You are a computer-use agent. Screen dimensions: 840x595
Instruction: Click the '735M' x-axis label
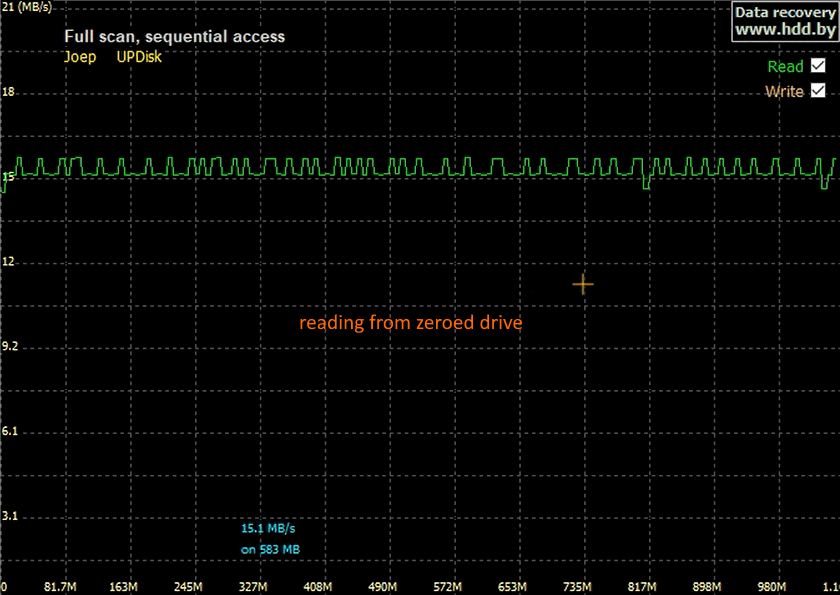pos(577,587)
